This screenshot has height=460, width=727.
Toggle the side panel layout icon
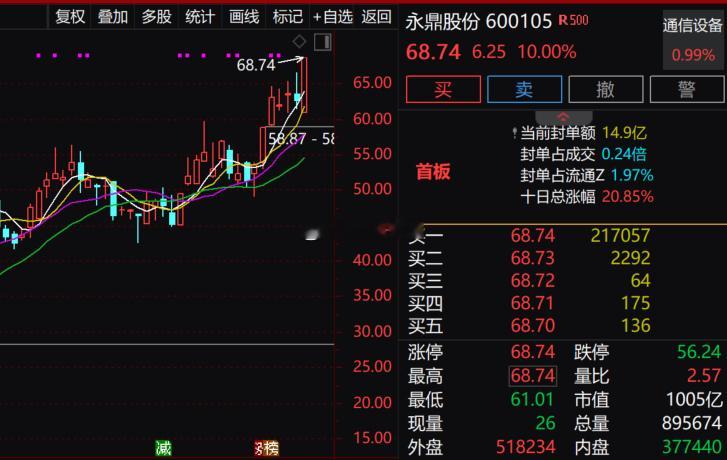(322, 42)
